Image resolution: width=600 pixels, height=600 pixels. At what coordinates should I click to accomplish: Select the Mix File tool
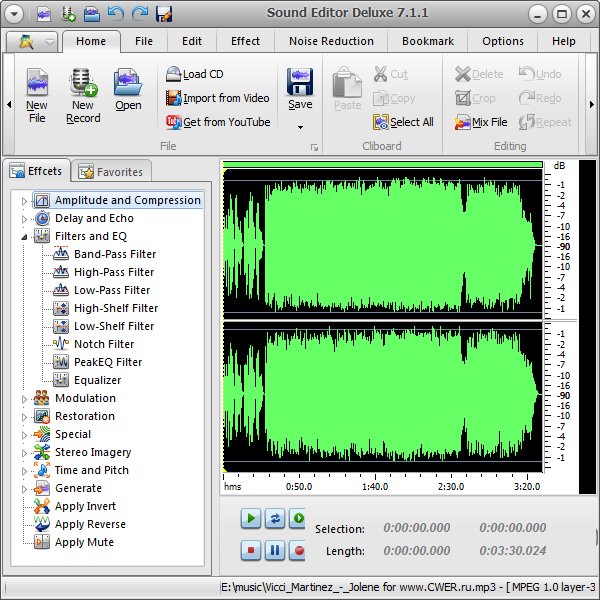462,122
